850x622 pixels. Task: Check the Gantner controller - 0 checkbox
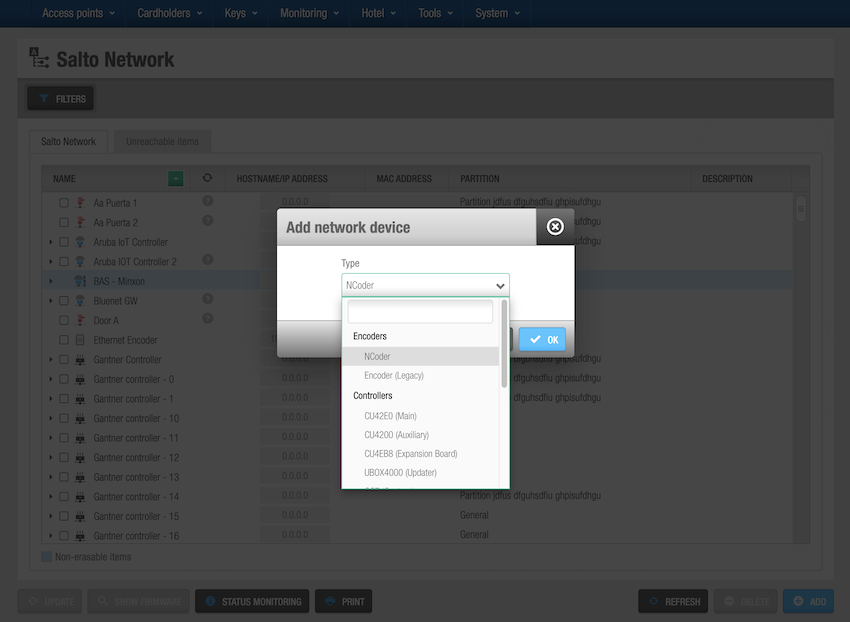[x=64, y=379]
